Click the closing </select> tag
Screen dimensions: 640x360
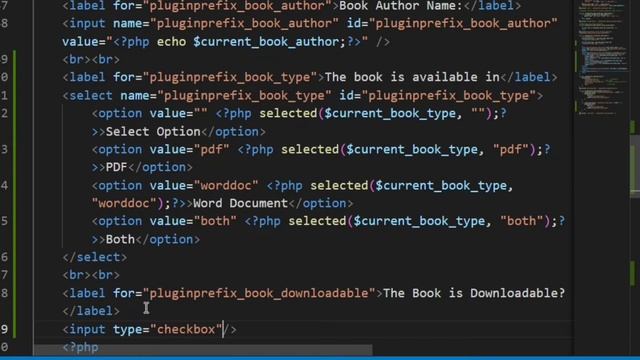95,257
